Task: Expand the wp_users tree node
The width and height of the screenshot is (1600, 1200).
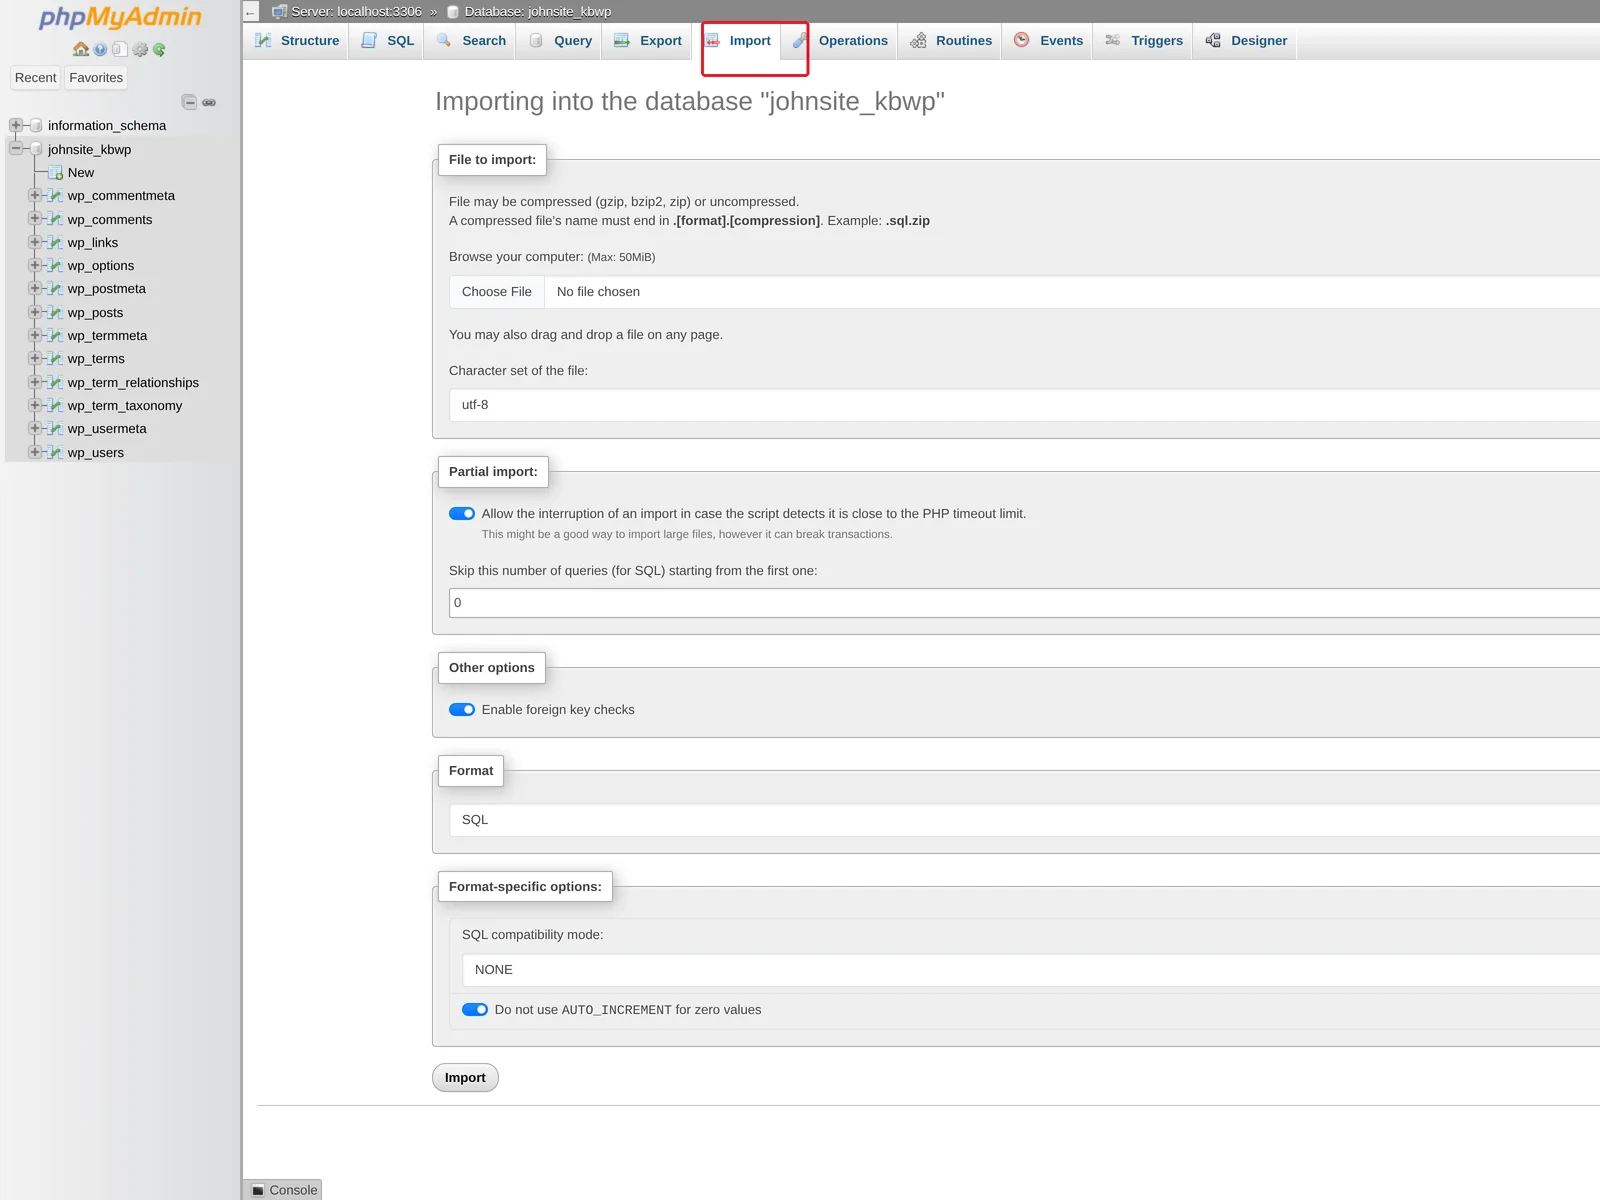Action: point(35,453)
